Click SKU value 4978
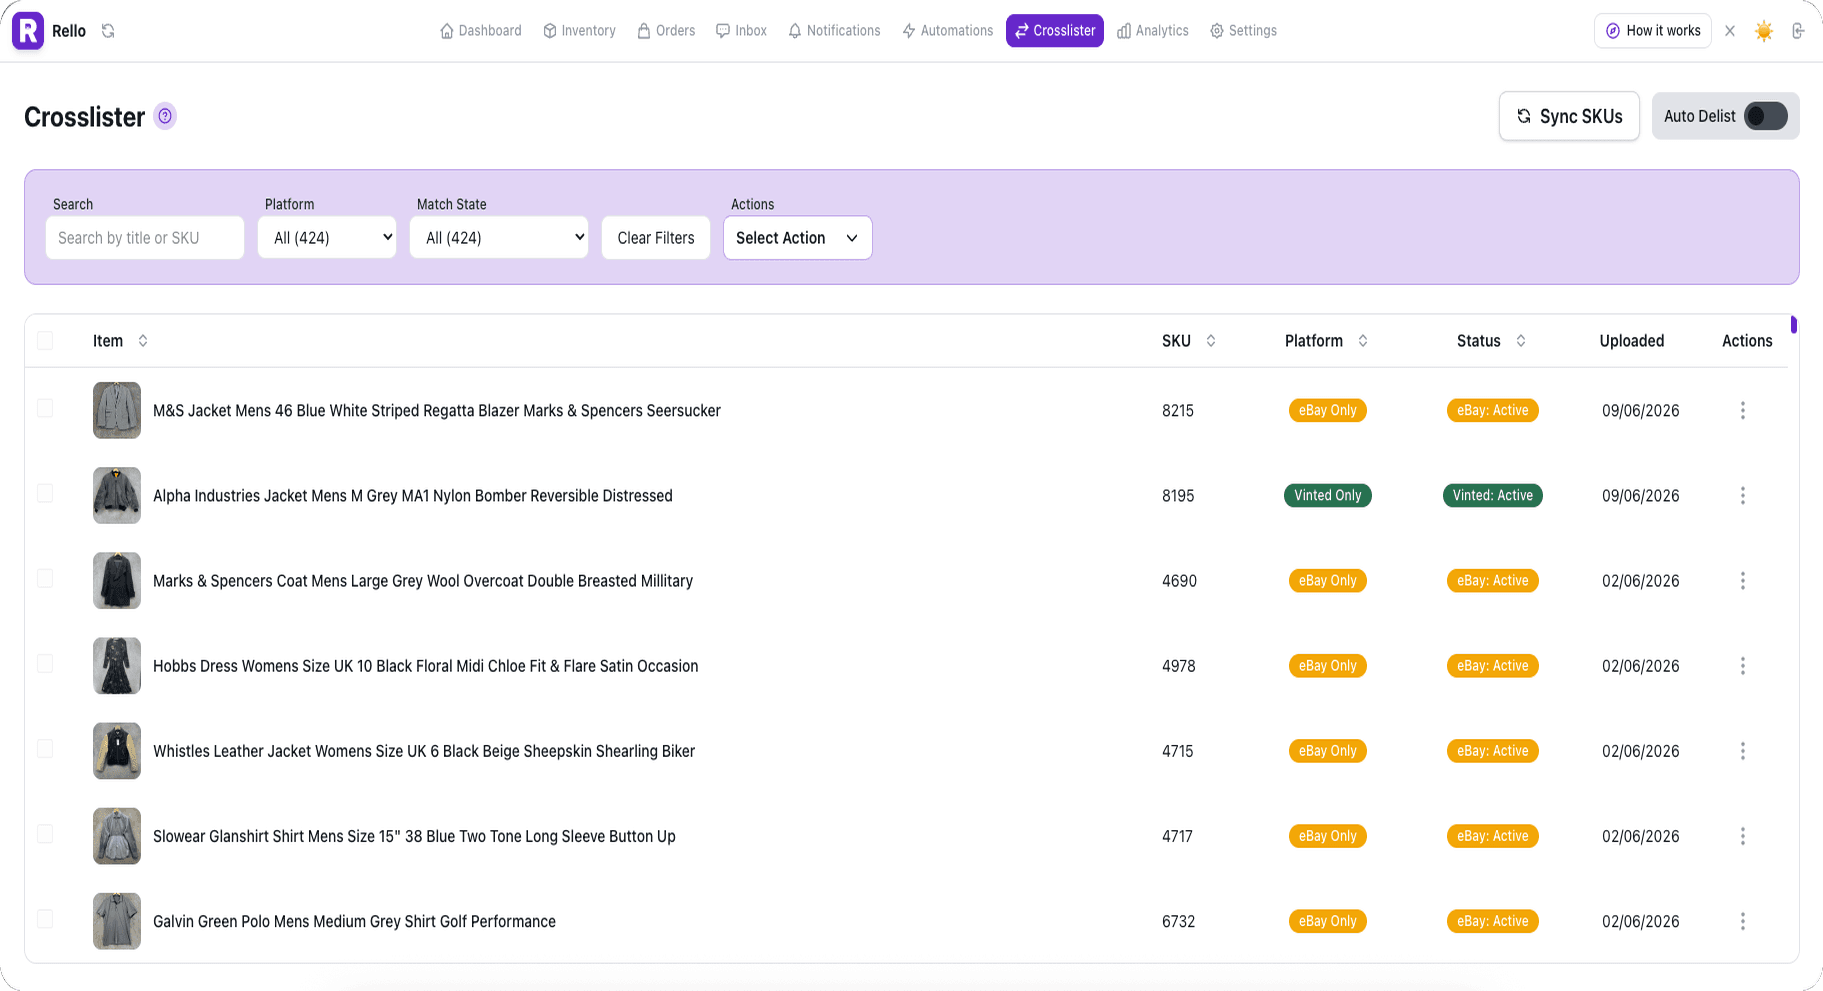1823x991 pixels. pyautogui.click(x=1179, y=666)
